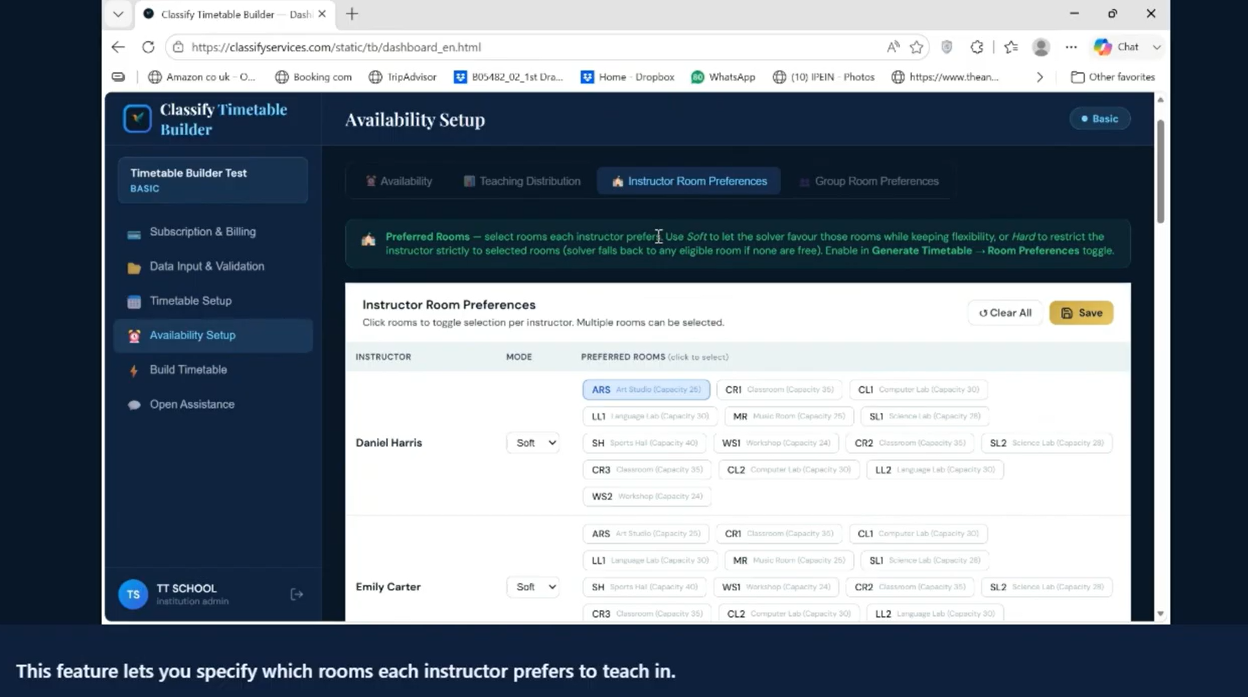Switch to Teaching Distribution tab

point(521,181)
